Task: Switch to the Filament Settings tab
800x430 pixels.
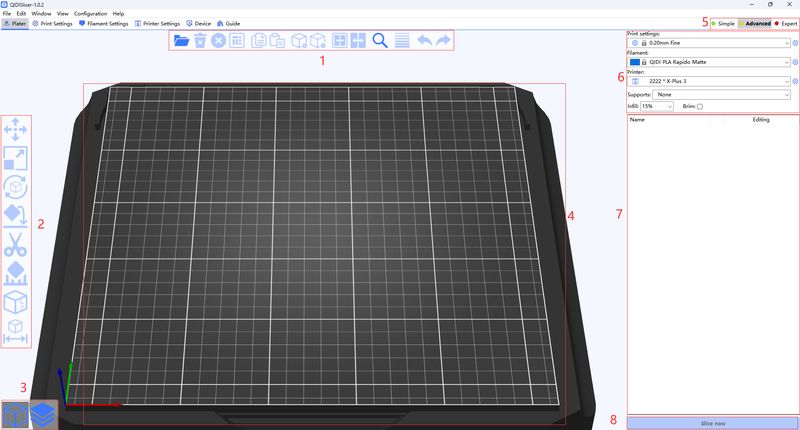Action: pos(105,22)
